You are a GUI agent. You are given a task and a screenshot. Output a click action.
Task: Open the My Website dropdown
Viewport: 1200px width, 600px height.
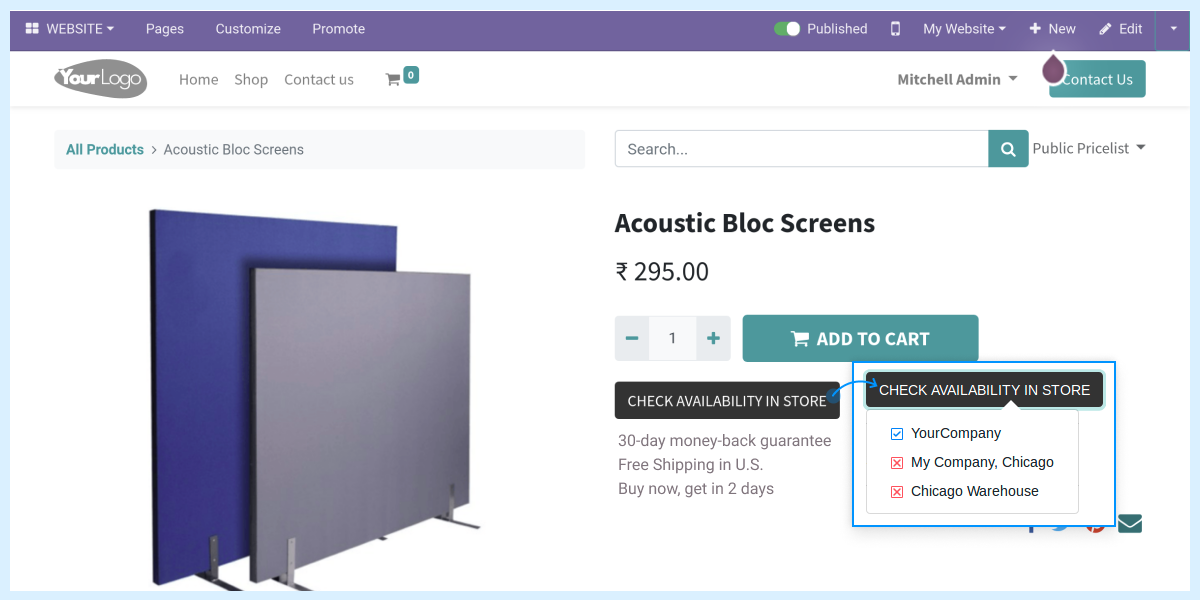tap(963, 29)
